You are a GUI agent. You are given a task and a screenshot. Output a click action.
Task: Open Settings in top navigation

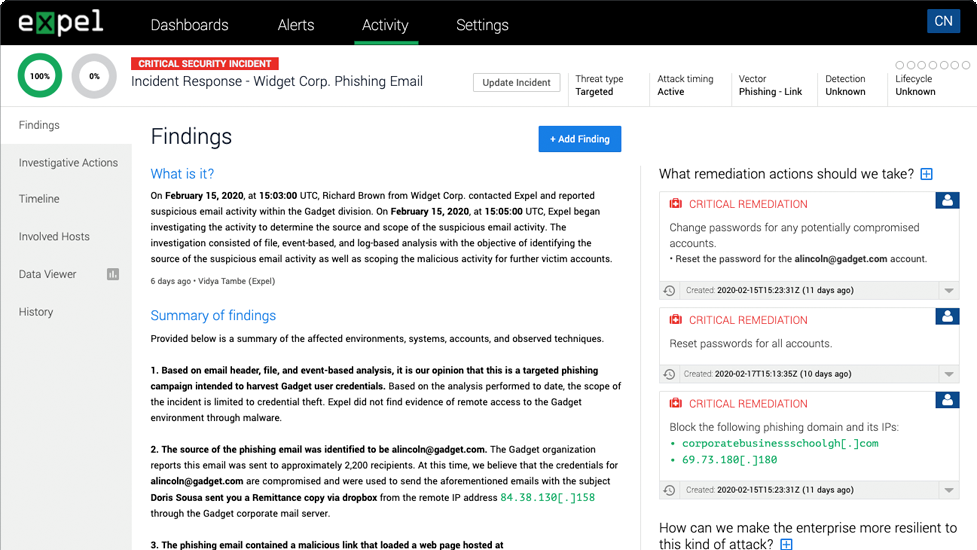pyautogui.click(x=482, y=25)
